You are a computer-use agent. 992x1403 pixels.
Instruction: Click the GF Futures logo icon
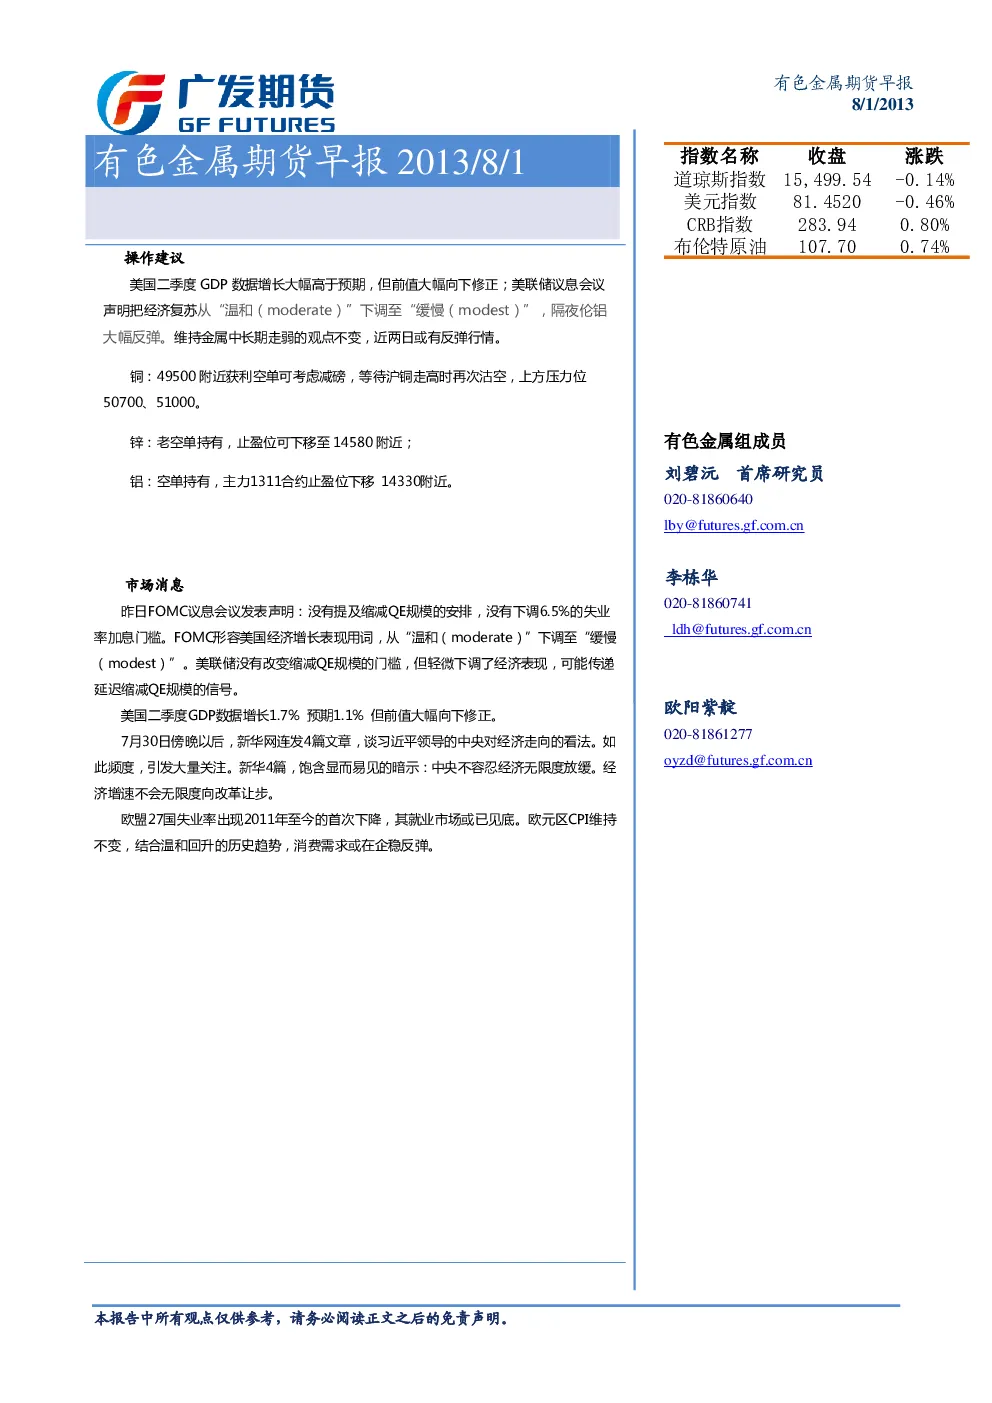[130, 102]
